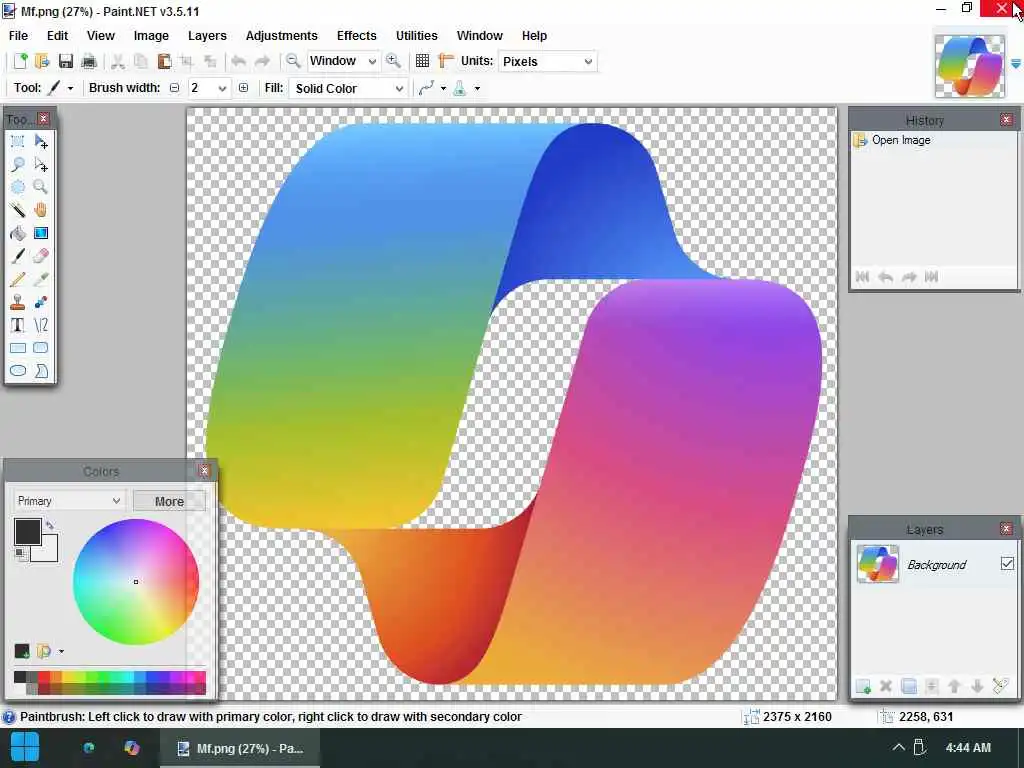
Task: Open the Utilities menu
Action: (x=417, y=36)
